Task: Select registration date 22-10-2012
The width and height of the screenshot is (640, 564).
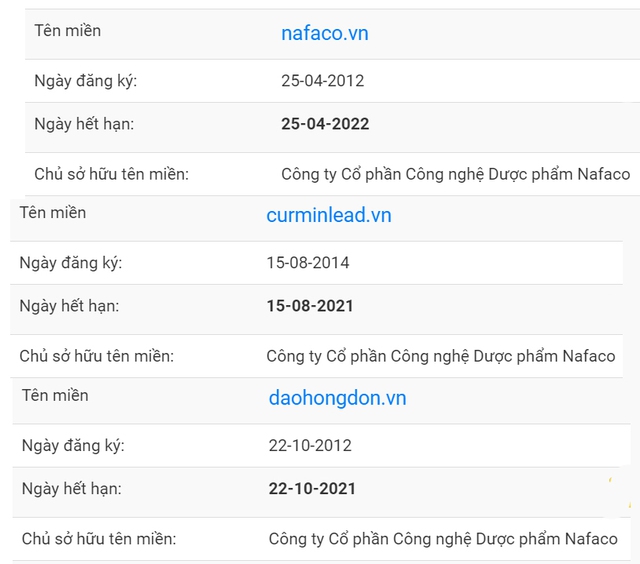Action: (310, 446)
